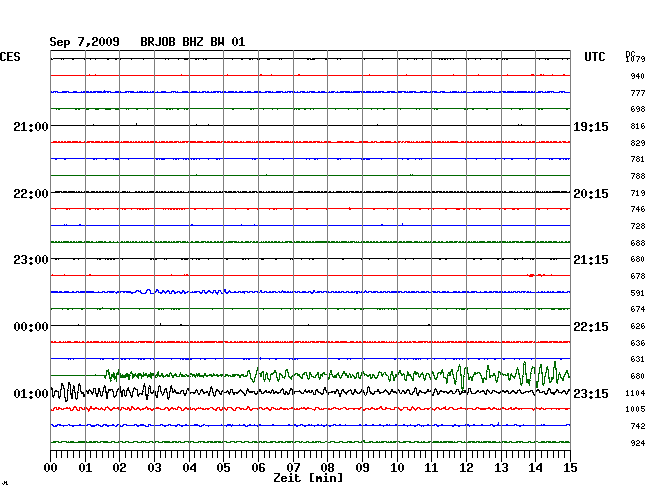Click the DC value 781

click(x=638, y=159)
